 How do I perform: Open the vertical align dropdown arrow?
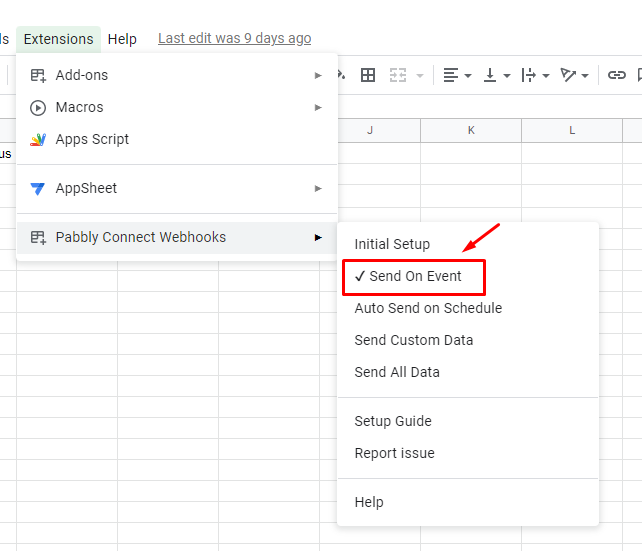click(506, 76)
